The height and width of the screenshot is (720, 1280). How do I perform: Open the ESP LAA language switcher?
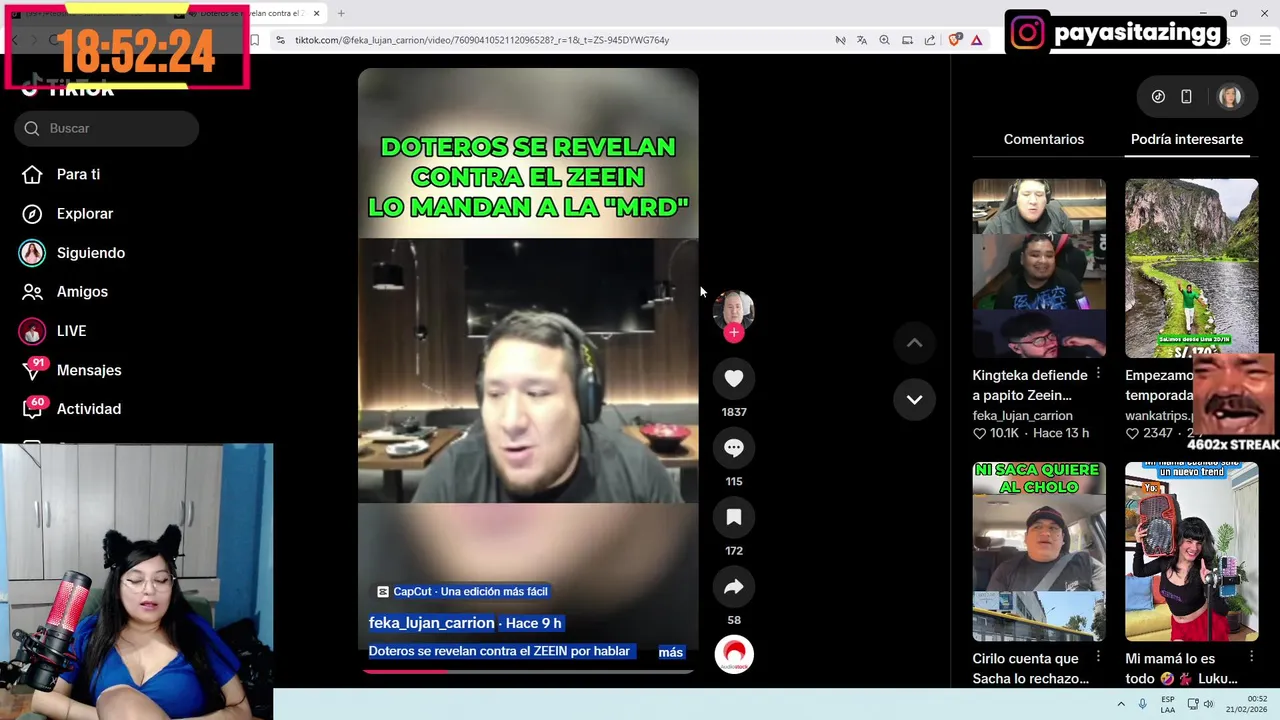click(x=1168, y=704)
